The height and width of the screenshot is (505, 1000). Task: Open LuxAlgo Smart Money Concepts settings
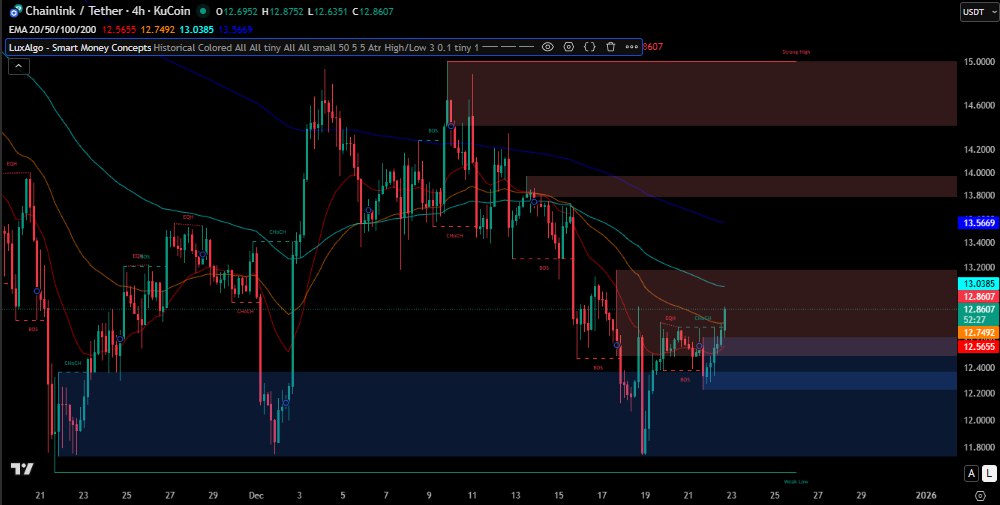pos(569,46)
